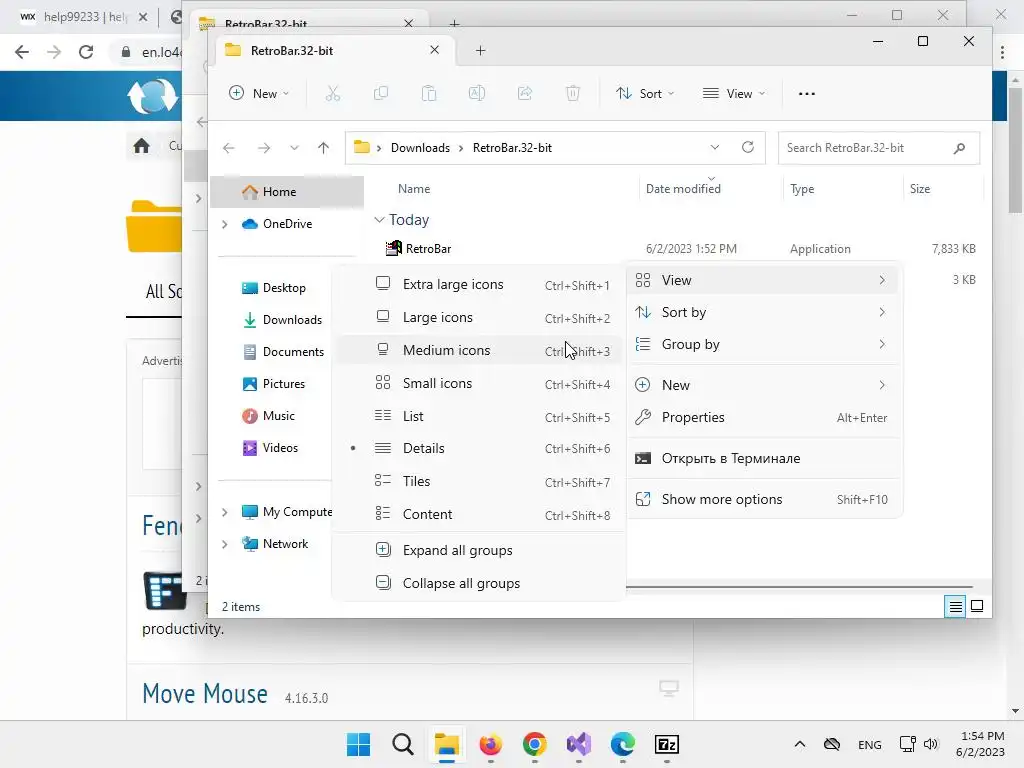Click Downloads in address breadcrumb
This screenshot has width=1024, height=768.
[x=420, y=148]
